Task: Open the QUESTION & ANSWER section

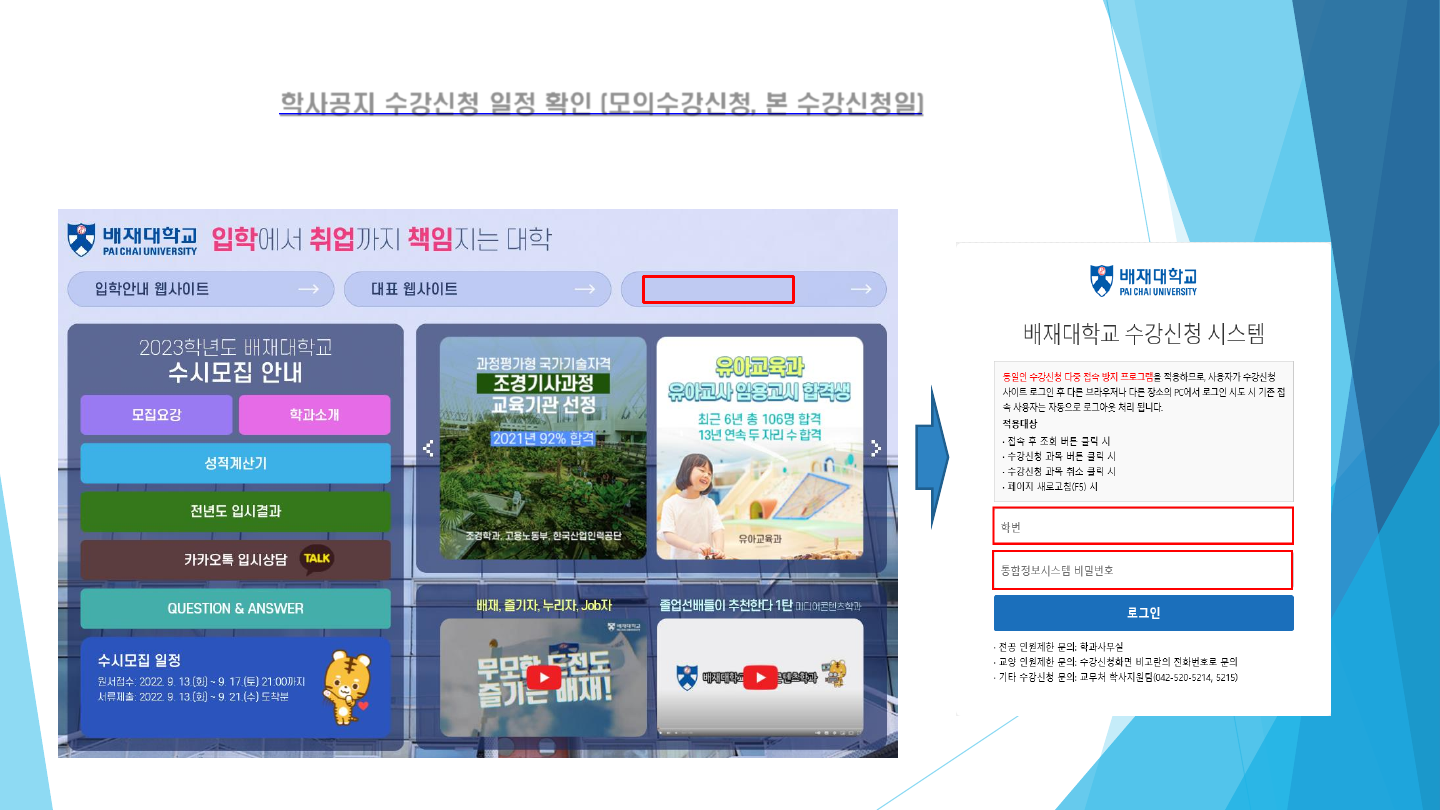Action: pyautogui.click(x=236, y=608)
